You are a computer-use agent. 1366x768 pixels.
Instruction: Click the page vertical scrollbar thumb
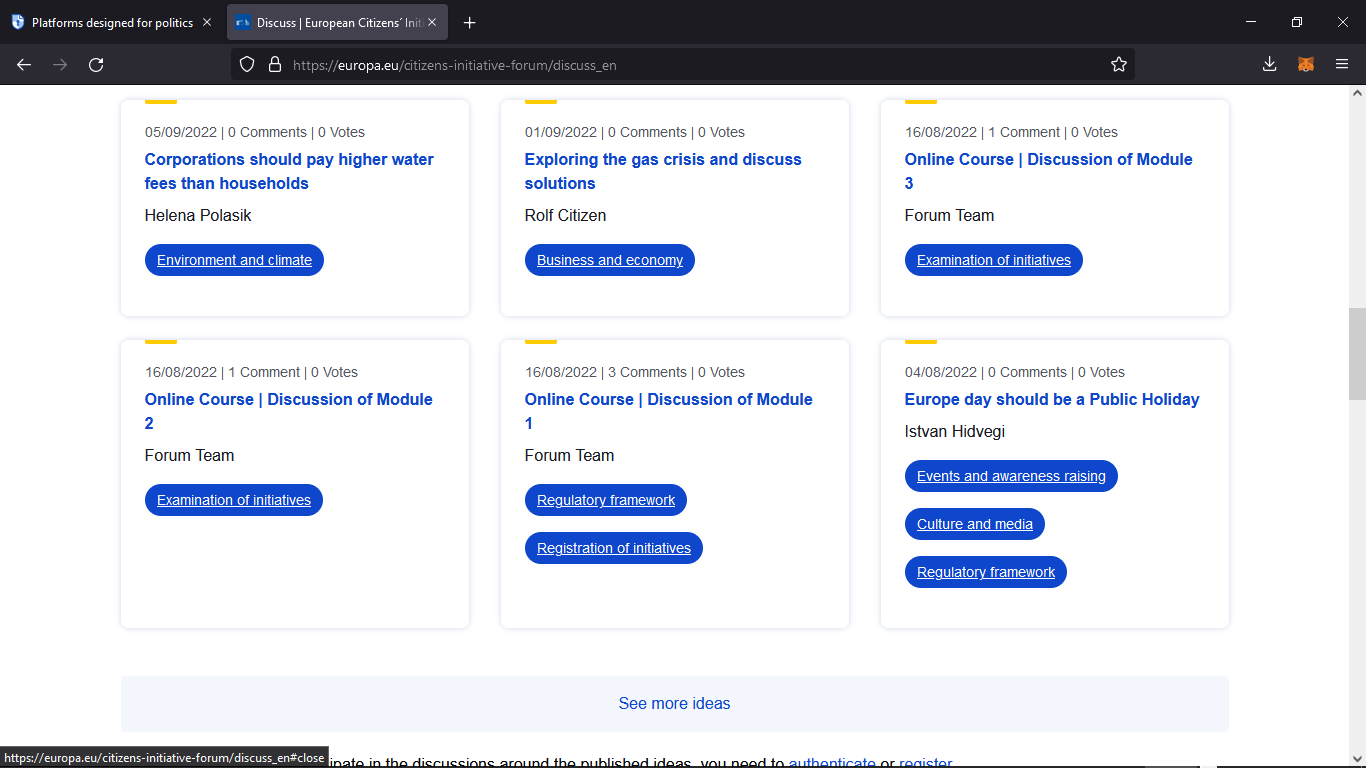pyautogui.click(x=1357, y=354)
